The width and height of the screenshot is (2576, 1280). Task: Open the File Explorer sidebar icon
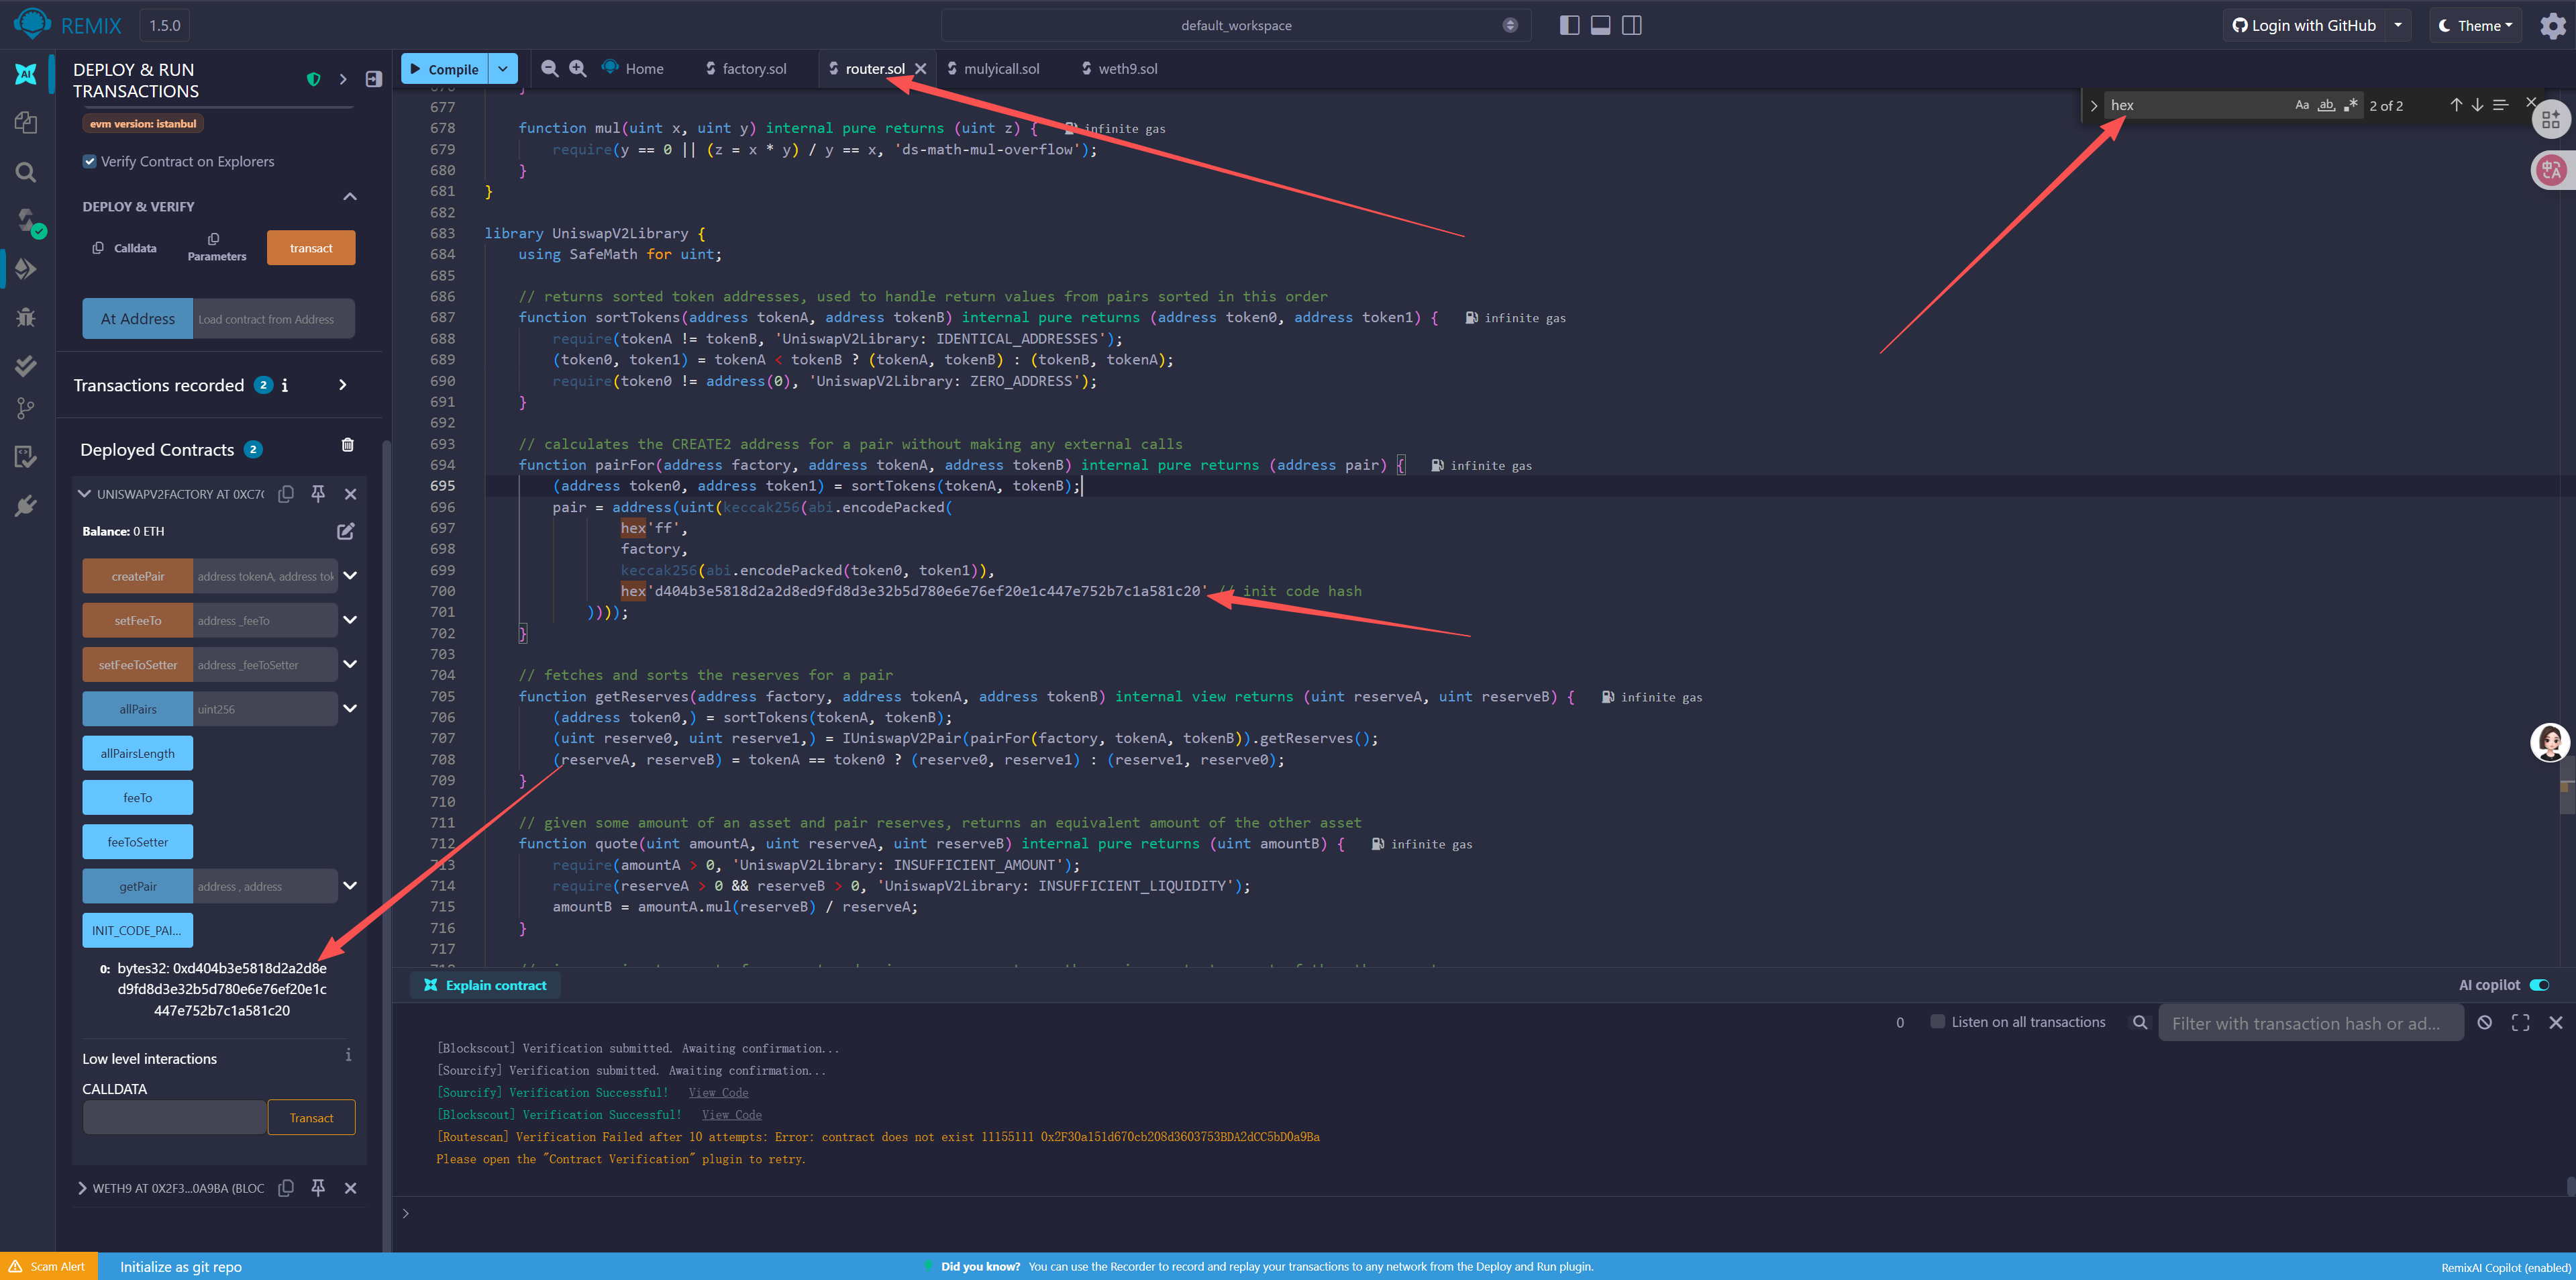tap(26, 122)
